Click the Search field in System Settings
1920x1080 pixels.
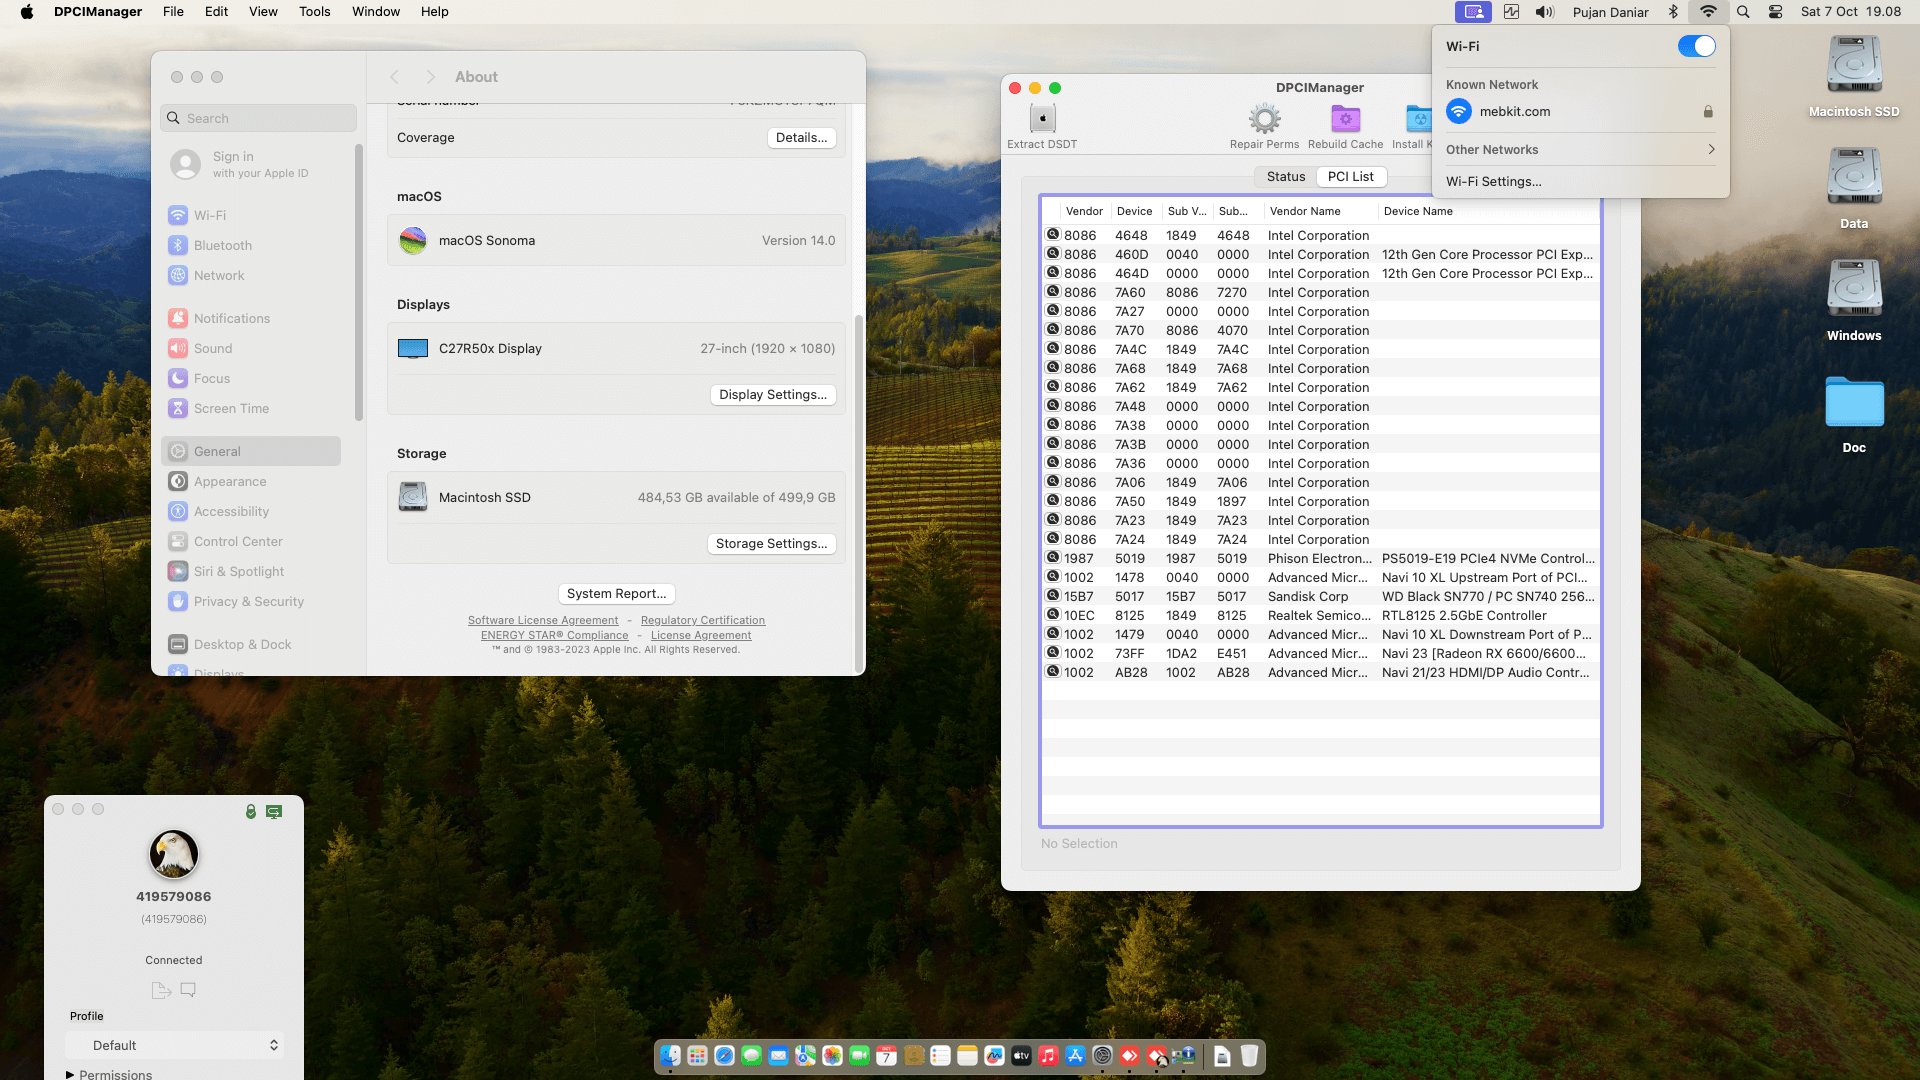point(258,118)
